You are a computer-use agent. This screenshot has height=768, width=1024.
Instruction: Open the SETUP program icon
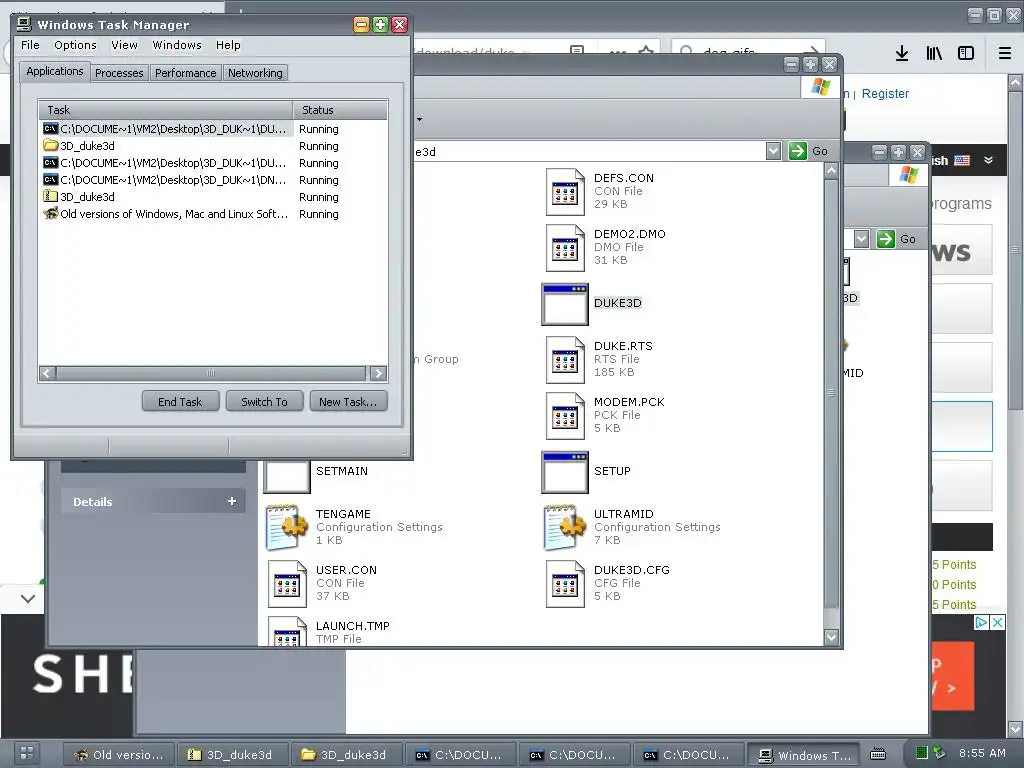(565, 472)
